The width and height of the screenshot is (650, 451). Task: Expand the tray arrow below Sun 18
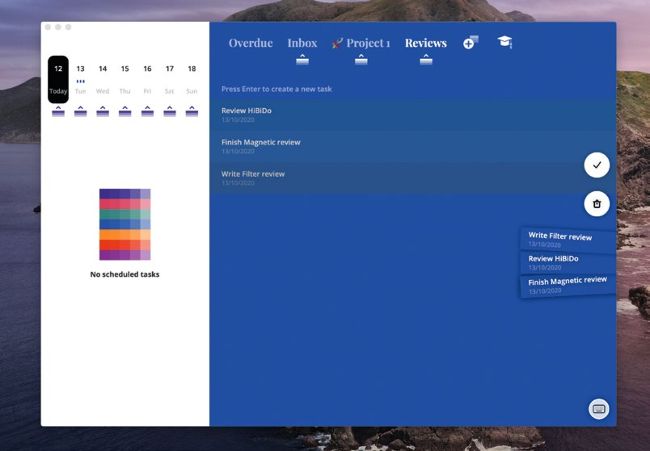(191, 112)
